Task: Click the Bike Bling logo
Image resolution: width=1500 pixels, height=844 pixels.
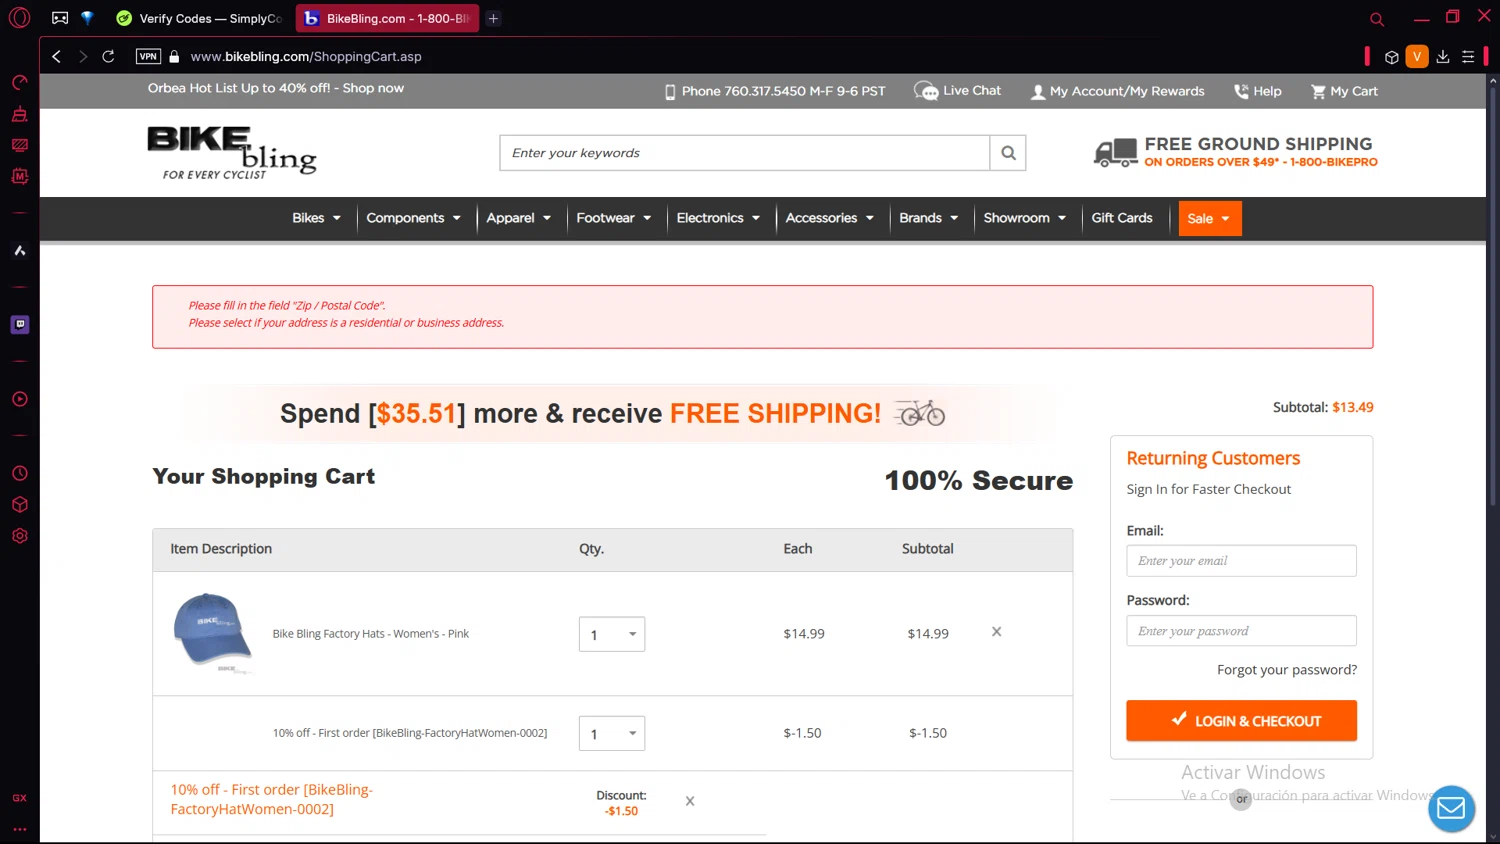Action: click(232, 153)
